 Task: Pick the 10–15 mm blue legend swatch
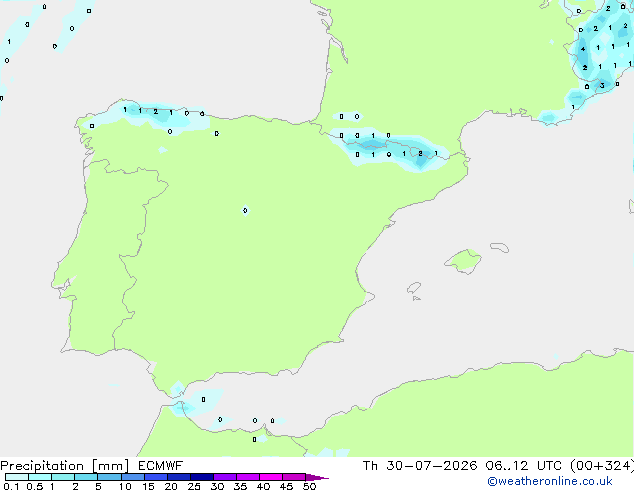133,477
